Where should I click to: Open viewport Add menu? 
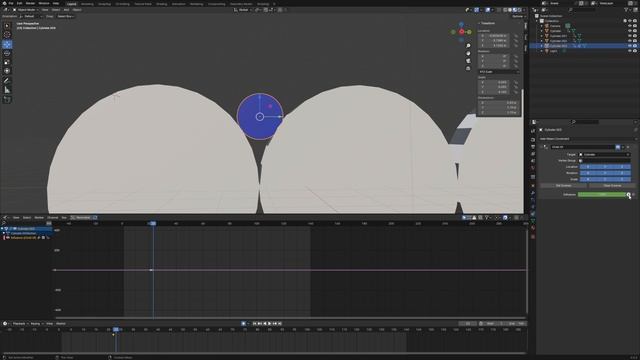(67, 10)
